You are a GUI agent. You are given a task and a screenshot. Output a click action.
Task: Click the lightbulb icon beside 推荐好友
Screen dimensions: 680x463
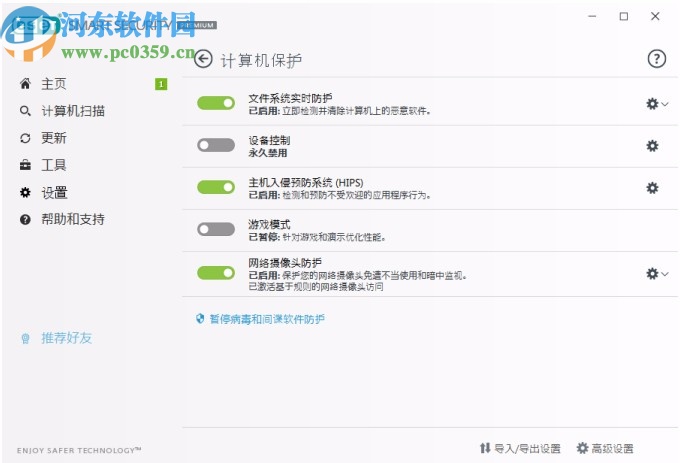pos(25,338)
